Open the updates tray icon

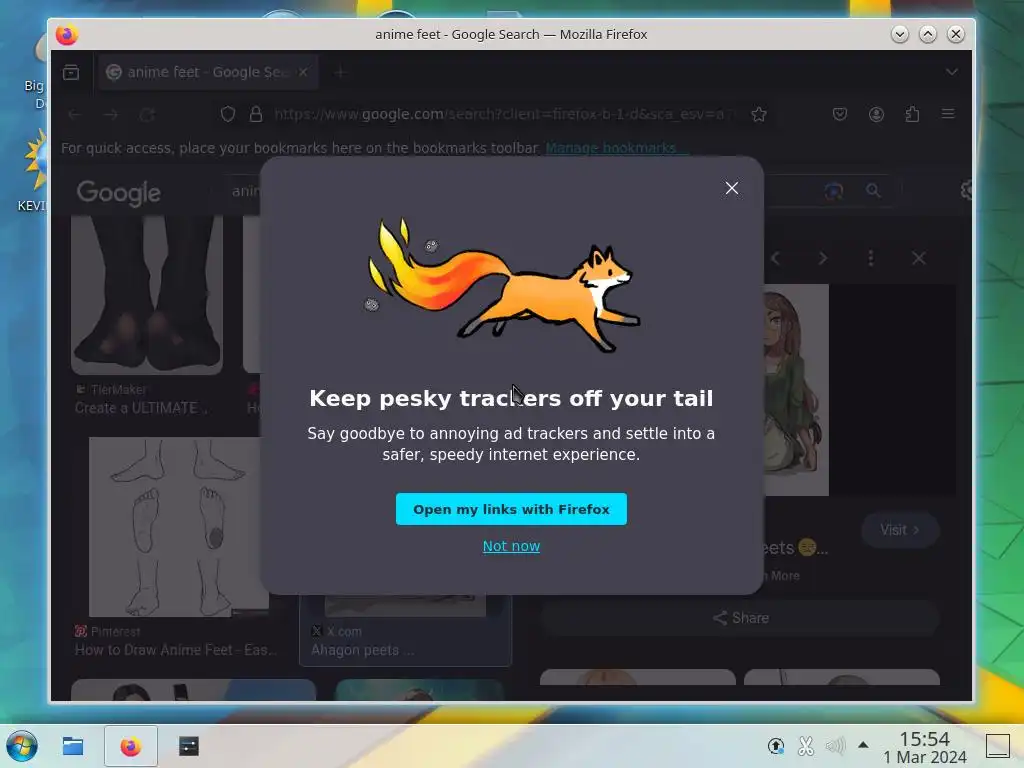[x=776, y=746]
